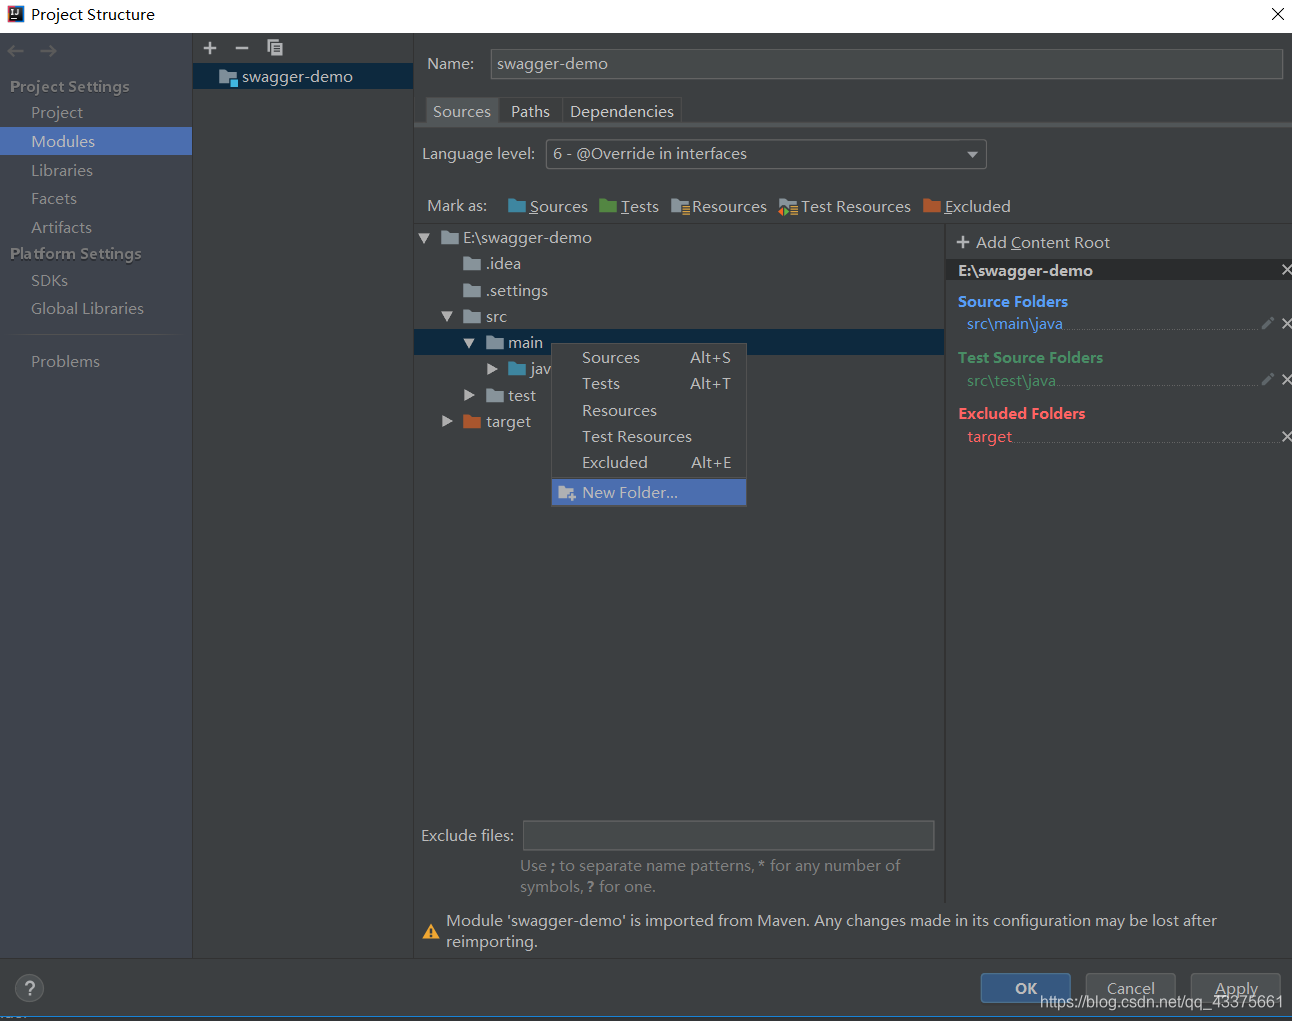Switch to the Paths tab

[x=530, y=111]
